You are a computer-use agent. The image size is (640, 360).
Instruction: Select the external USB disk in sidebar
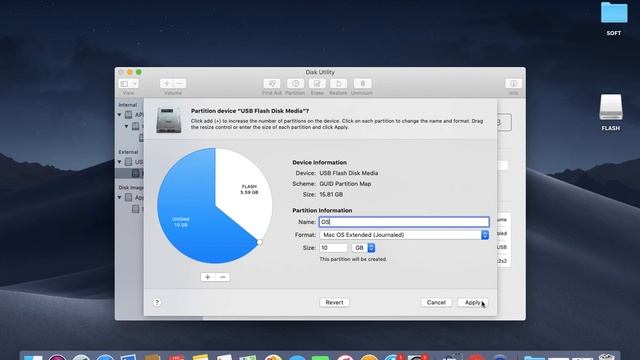(135, 162)
